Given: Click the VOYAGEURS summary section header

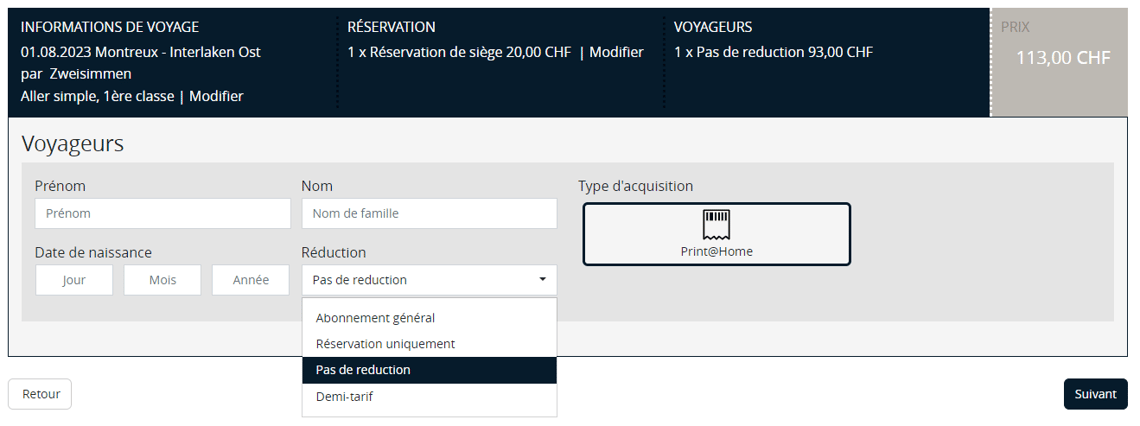Looking at the screenshot, I should 713,27.
